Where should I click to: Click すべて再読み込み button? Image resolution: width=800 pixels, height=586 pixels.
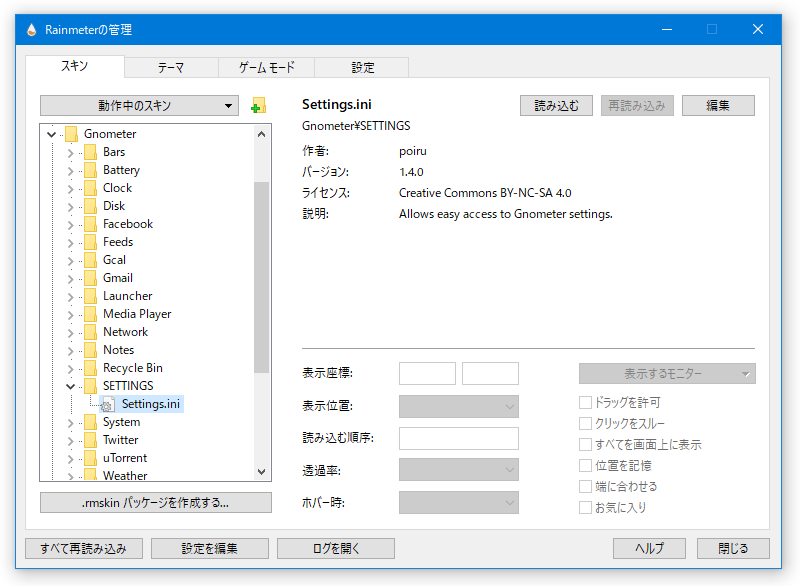click(84, 549)
